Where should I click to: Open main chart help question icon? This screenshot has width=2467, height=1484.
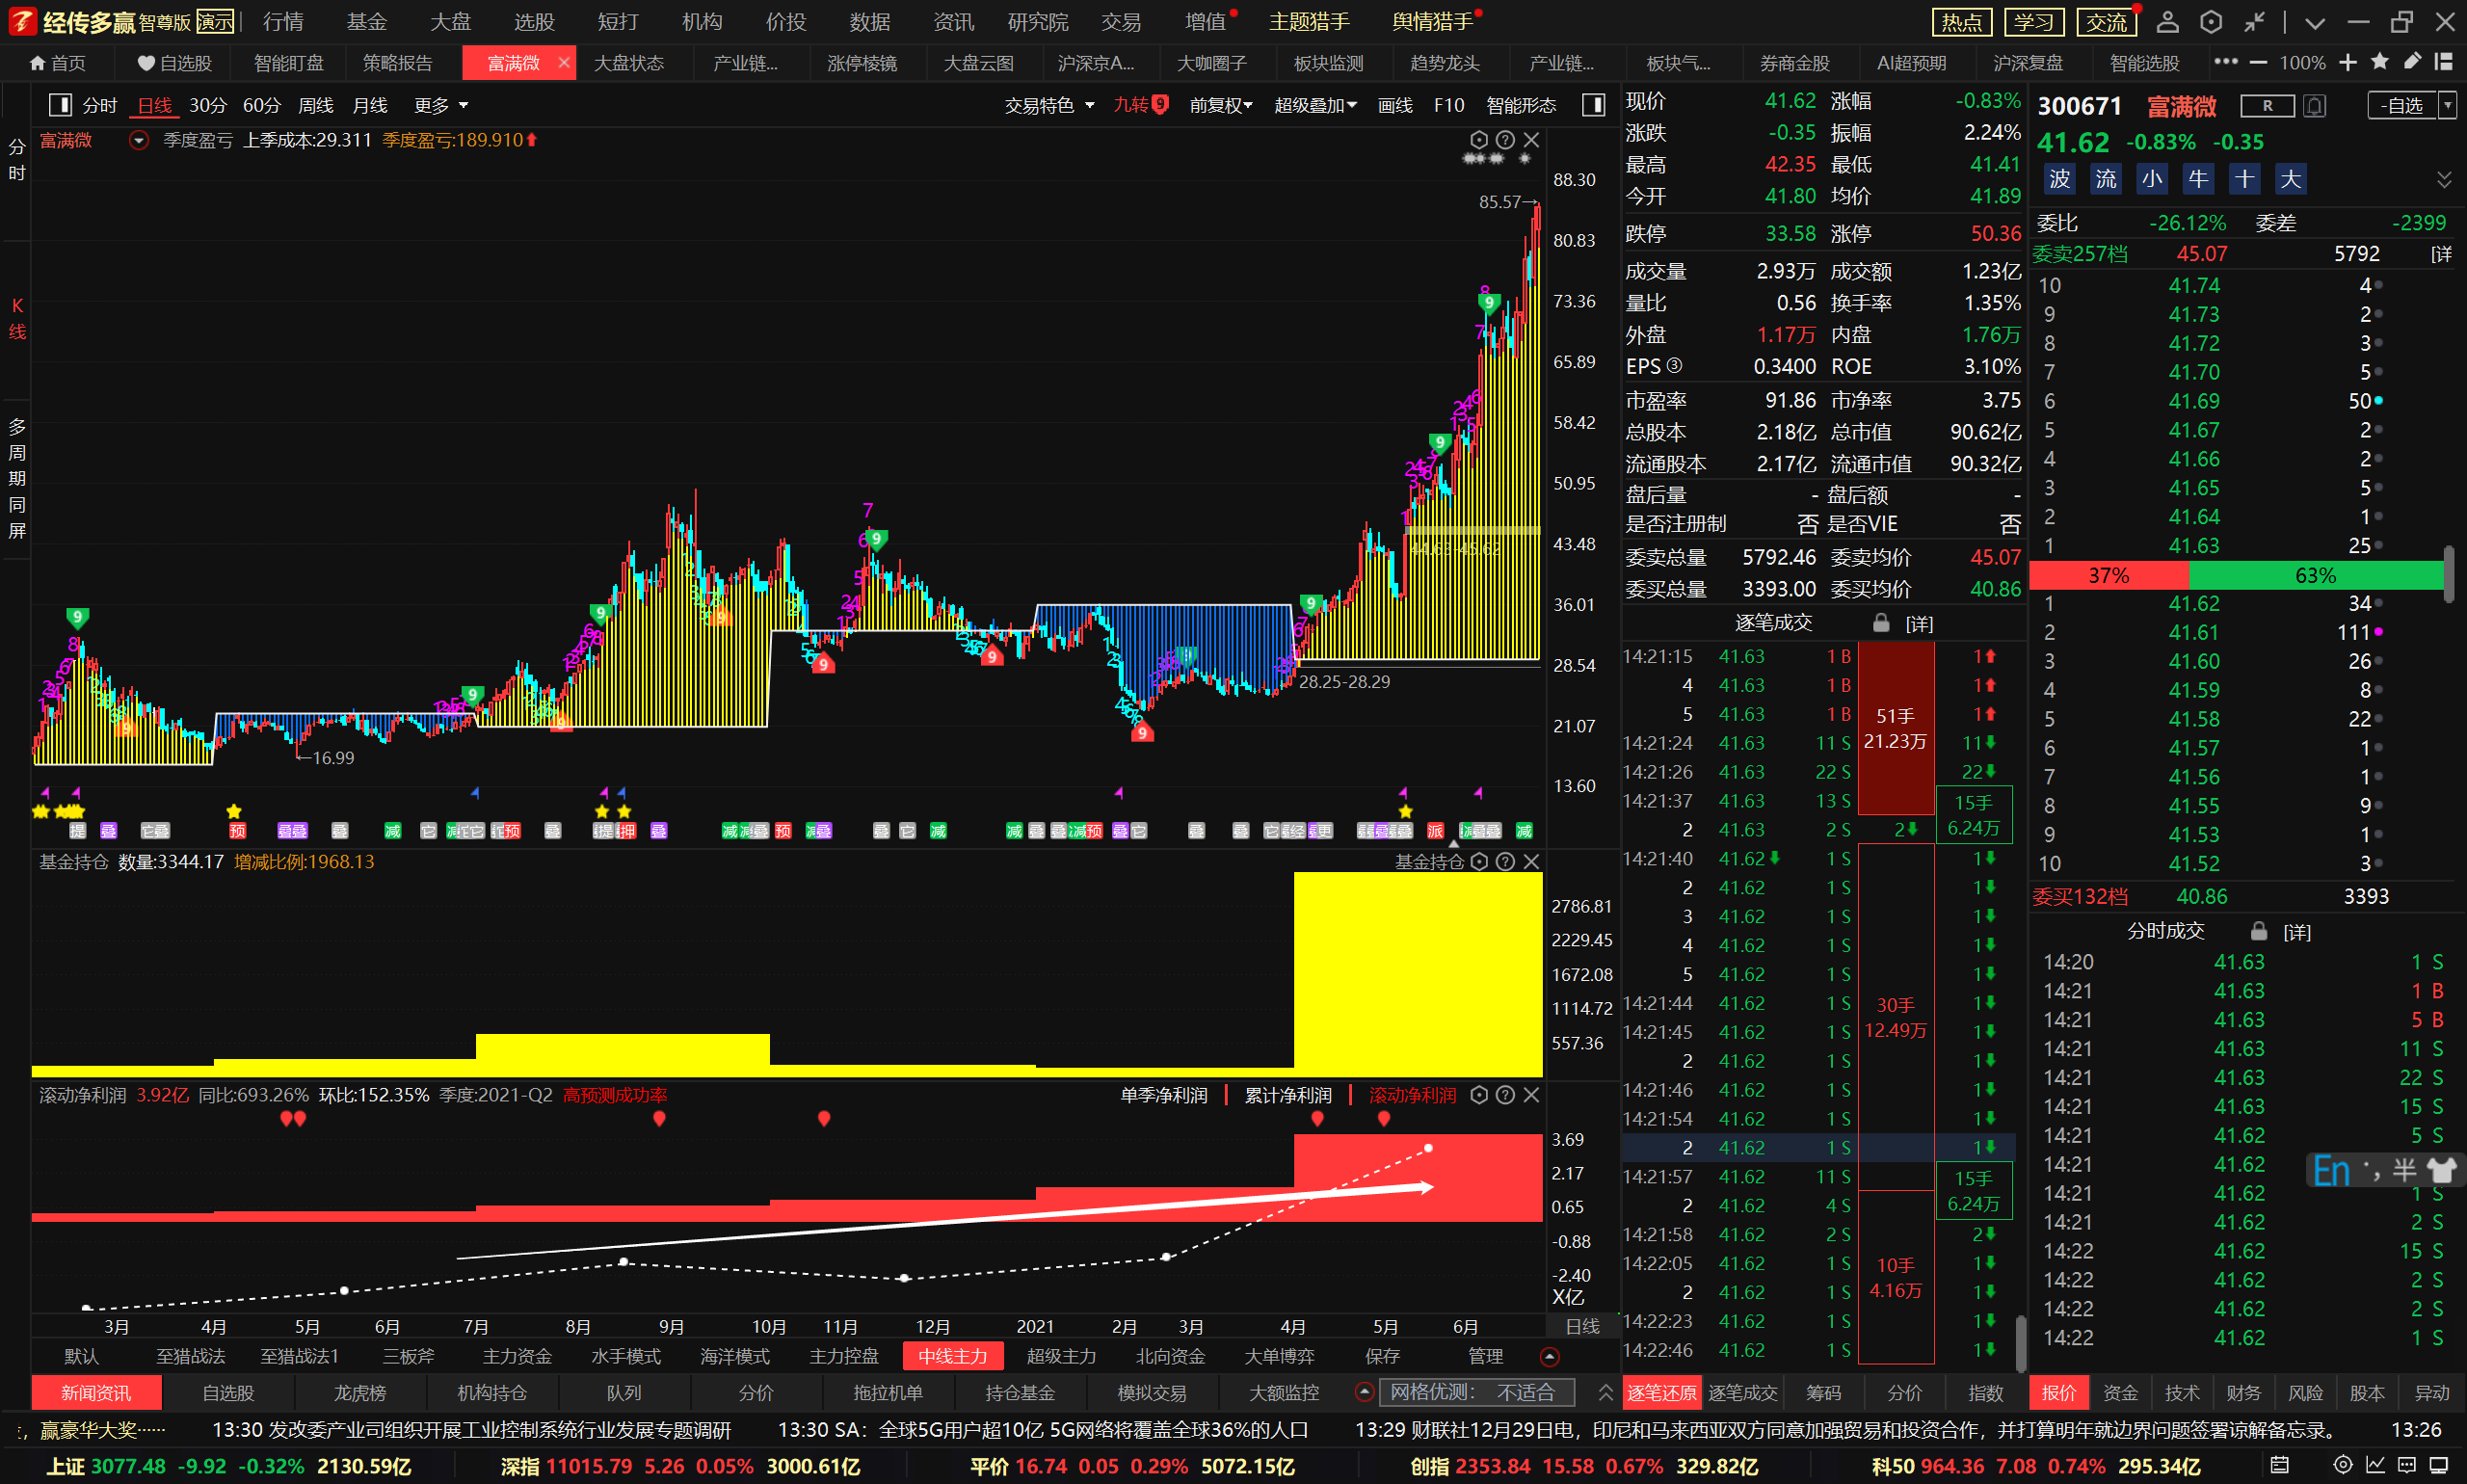1505,140
